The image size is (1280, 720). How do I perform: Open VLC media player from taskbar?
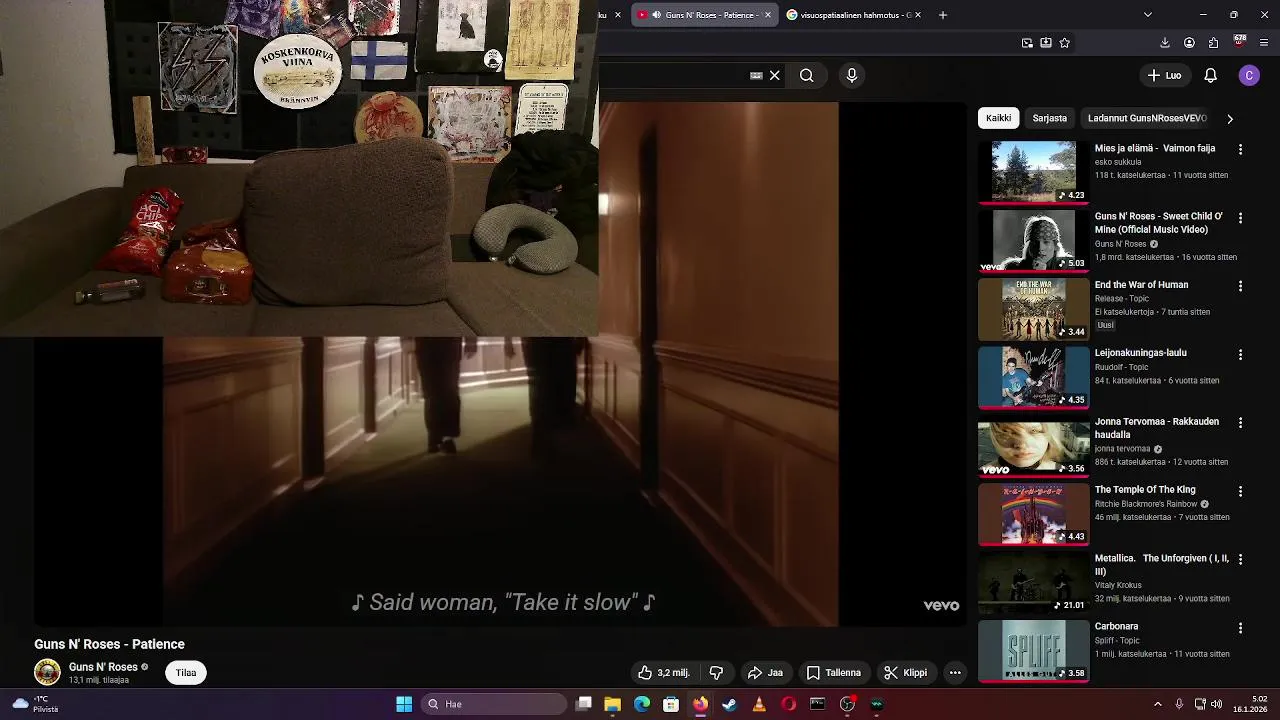coord(759,704)
